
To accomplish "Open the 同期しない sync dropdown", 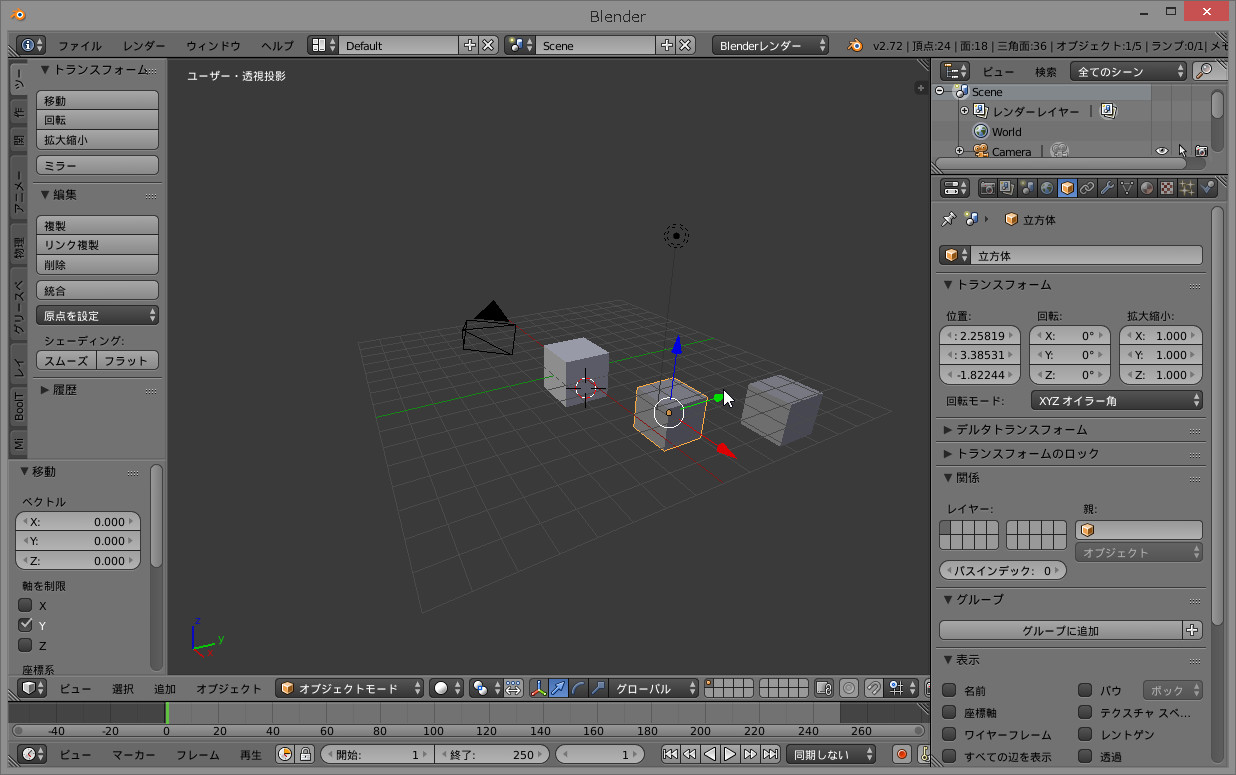I will coord(831,754).
